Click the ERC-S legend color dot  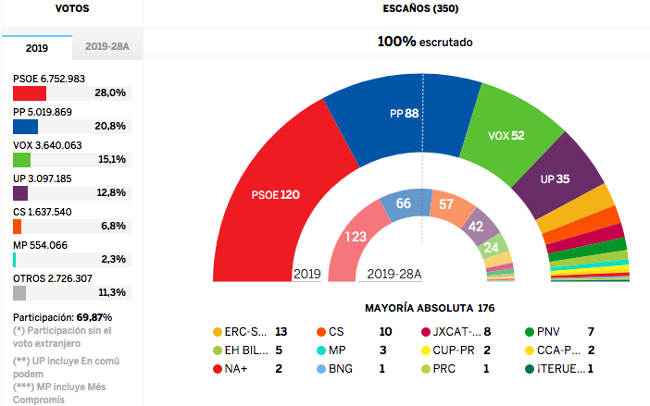(x=219, y=331)
